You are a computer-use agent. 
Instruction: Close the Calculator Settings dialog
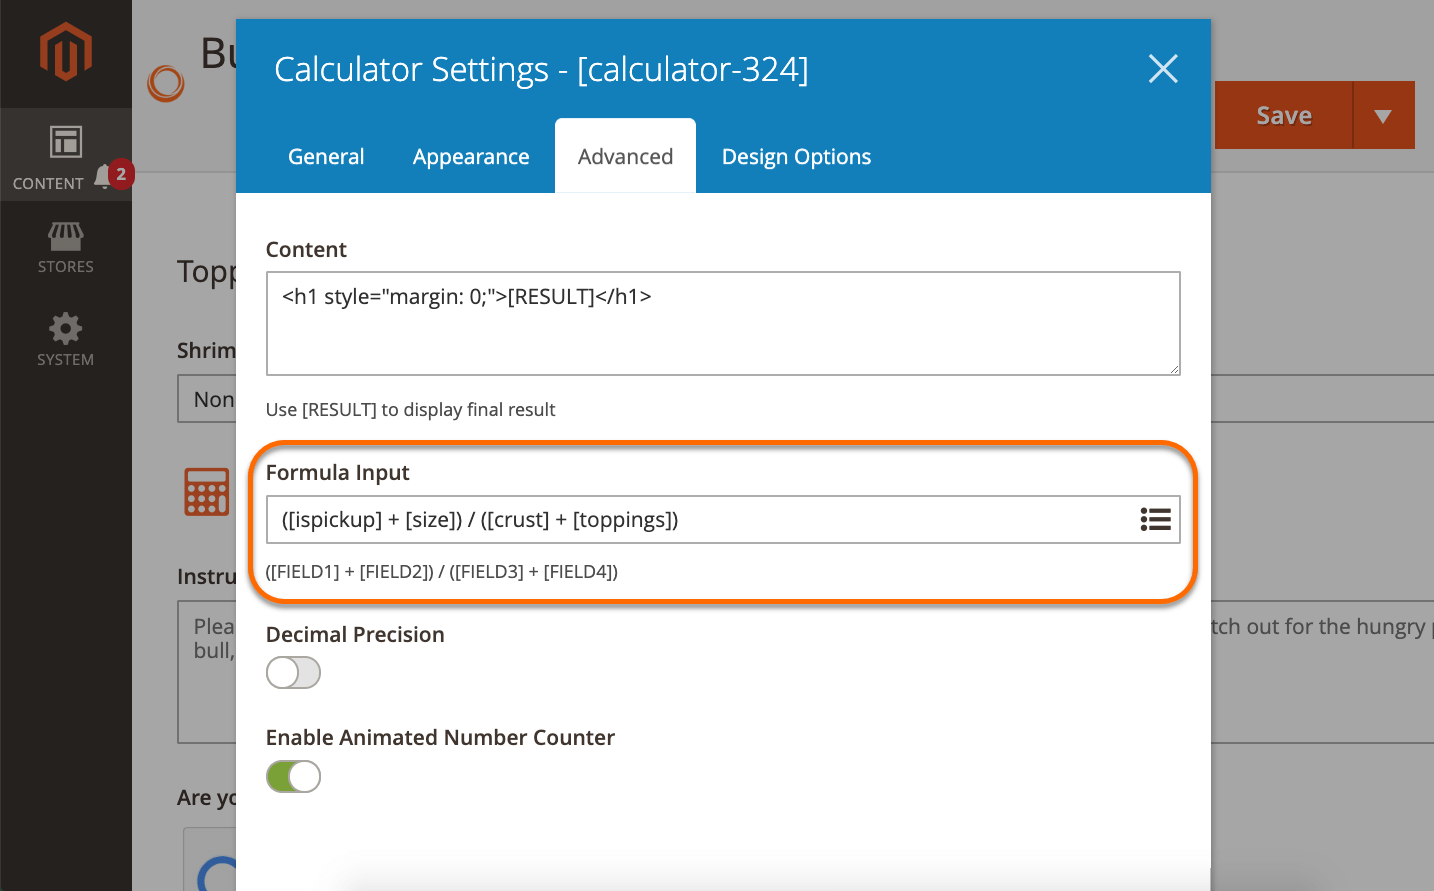pos(1163,69)
